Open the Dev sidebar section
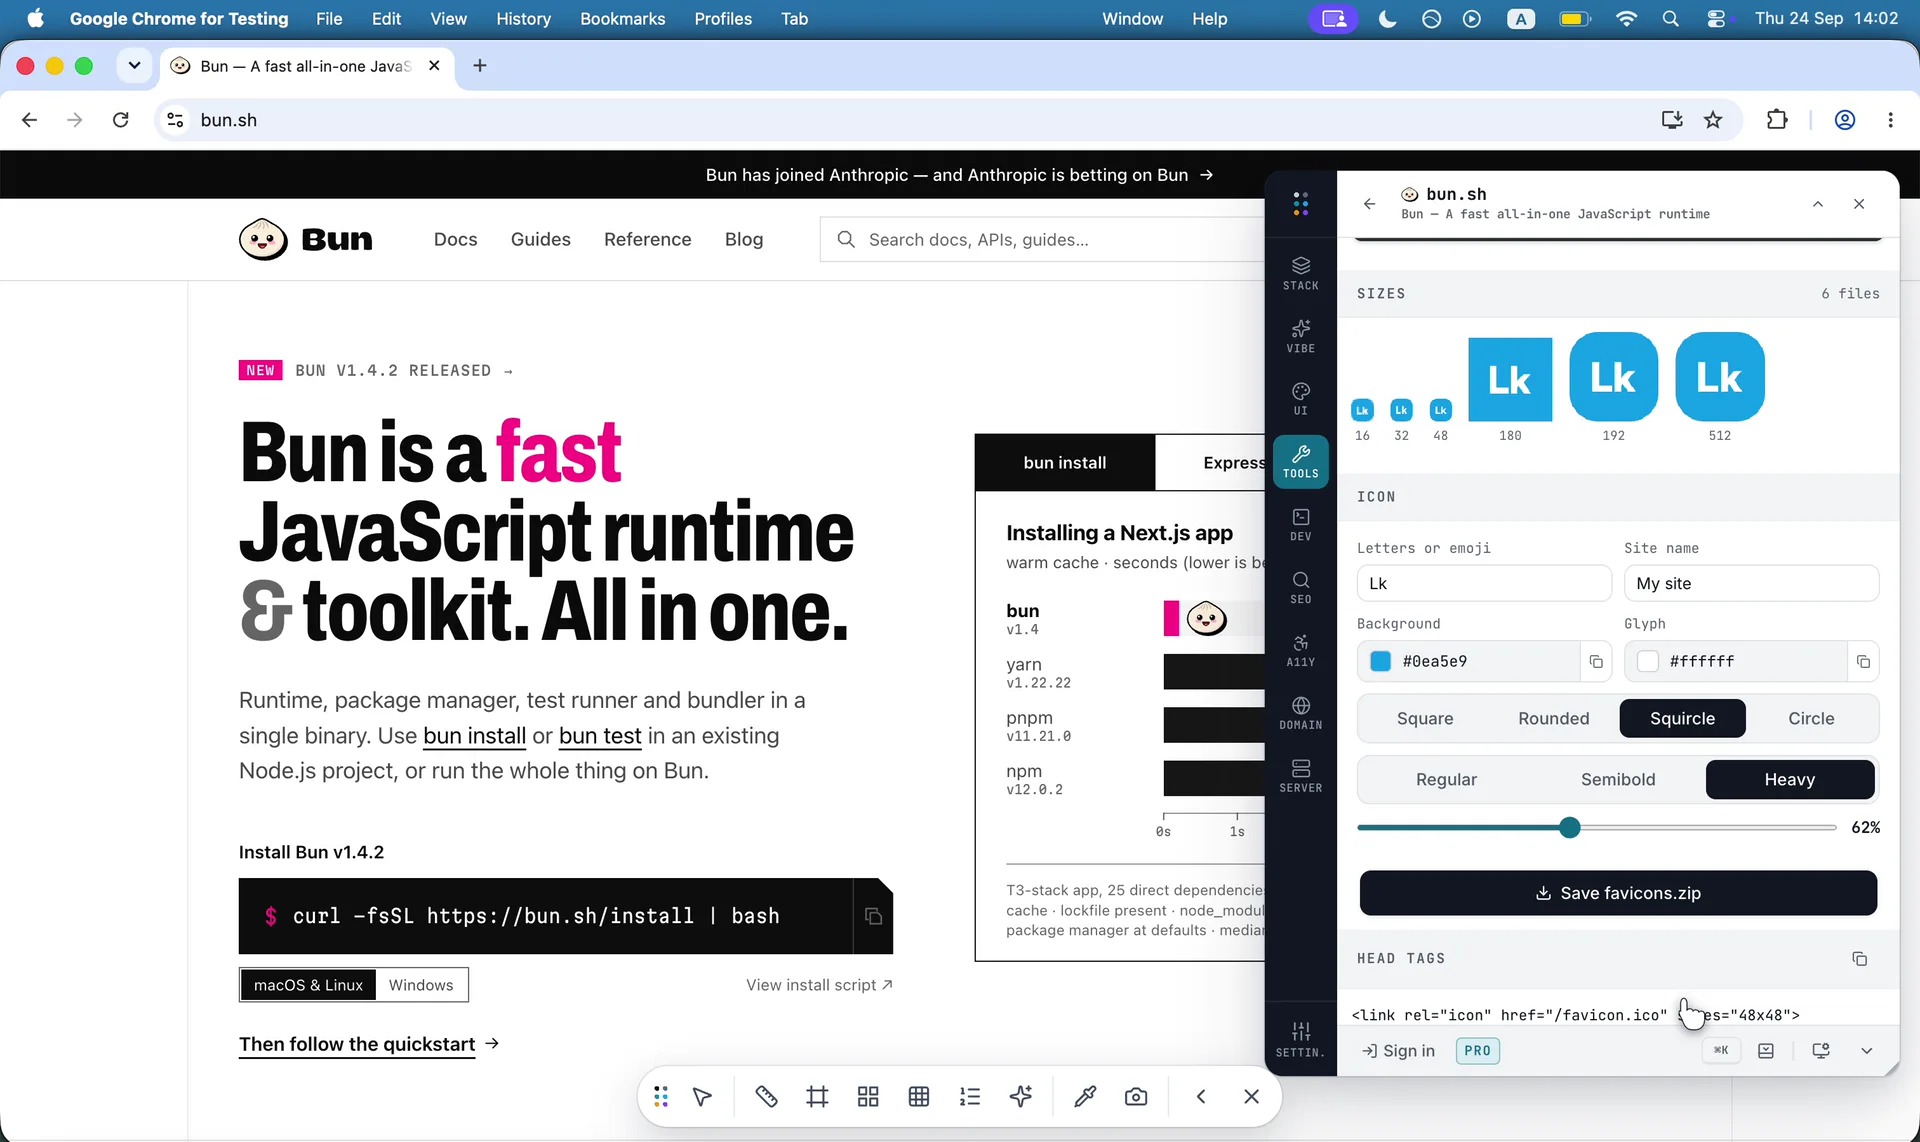The height and width of the screenshot is (1142, 1920). click(x=1300, y=524)
